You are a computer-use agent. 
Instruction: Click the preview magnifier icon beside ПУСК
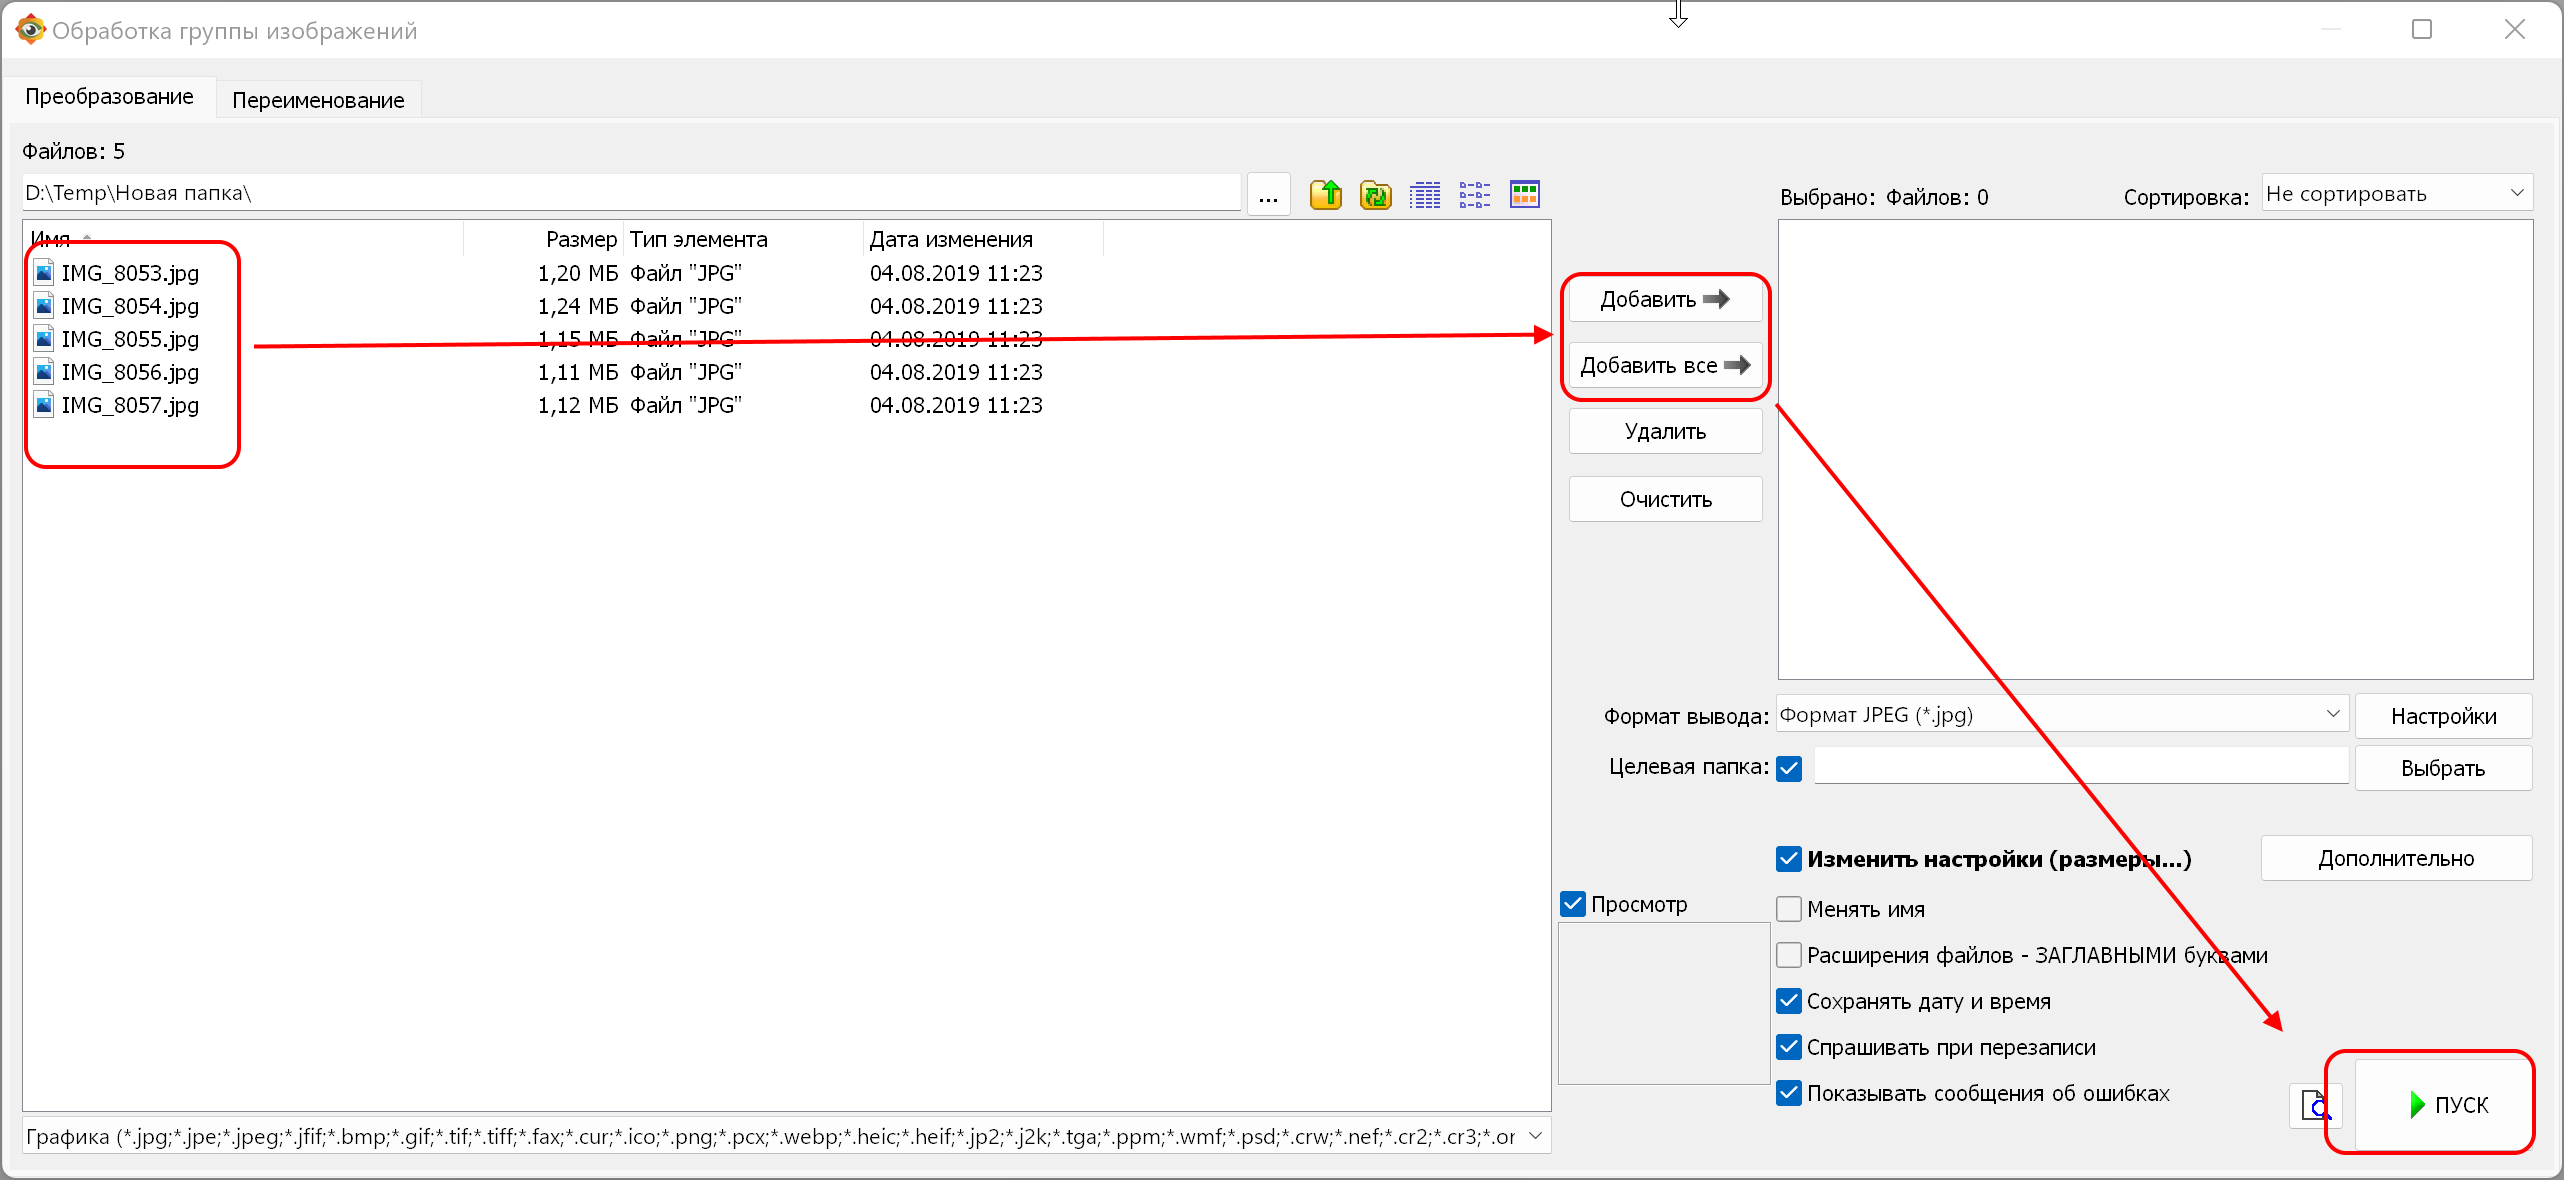pos(2313,1106)
